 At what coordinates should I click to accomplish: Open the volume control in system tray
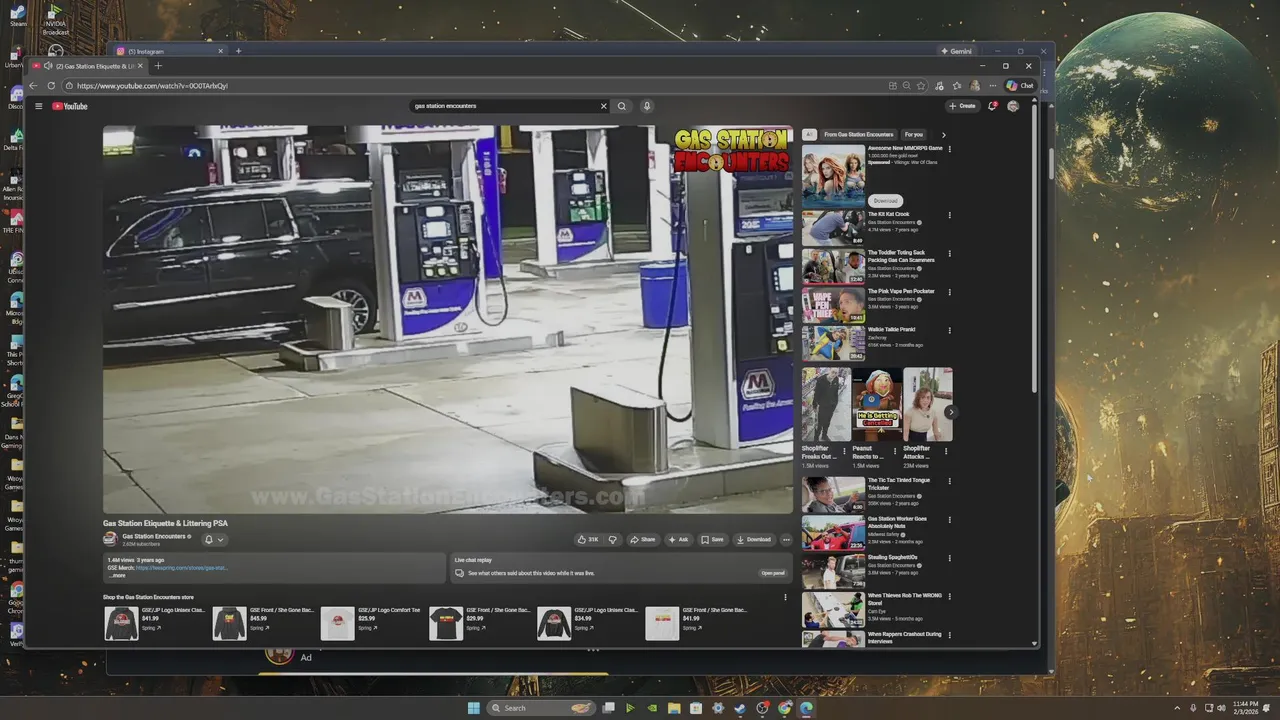(x=1221, y=708)
